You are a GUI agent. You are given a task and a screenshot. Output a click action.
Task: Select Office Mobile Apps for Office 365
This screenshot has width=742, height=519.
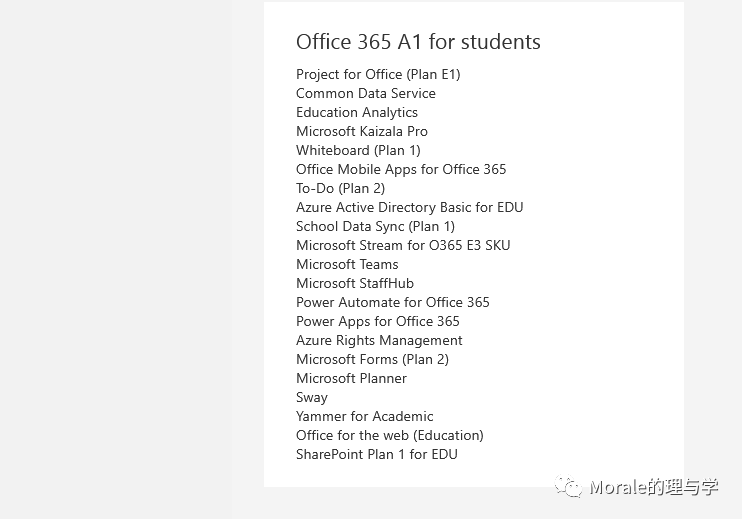tap(401, 169)
